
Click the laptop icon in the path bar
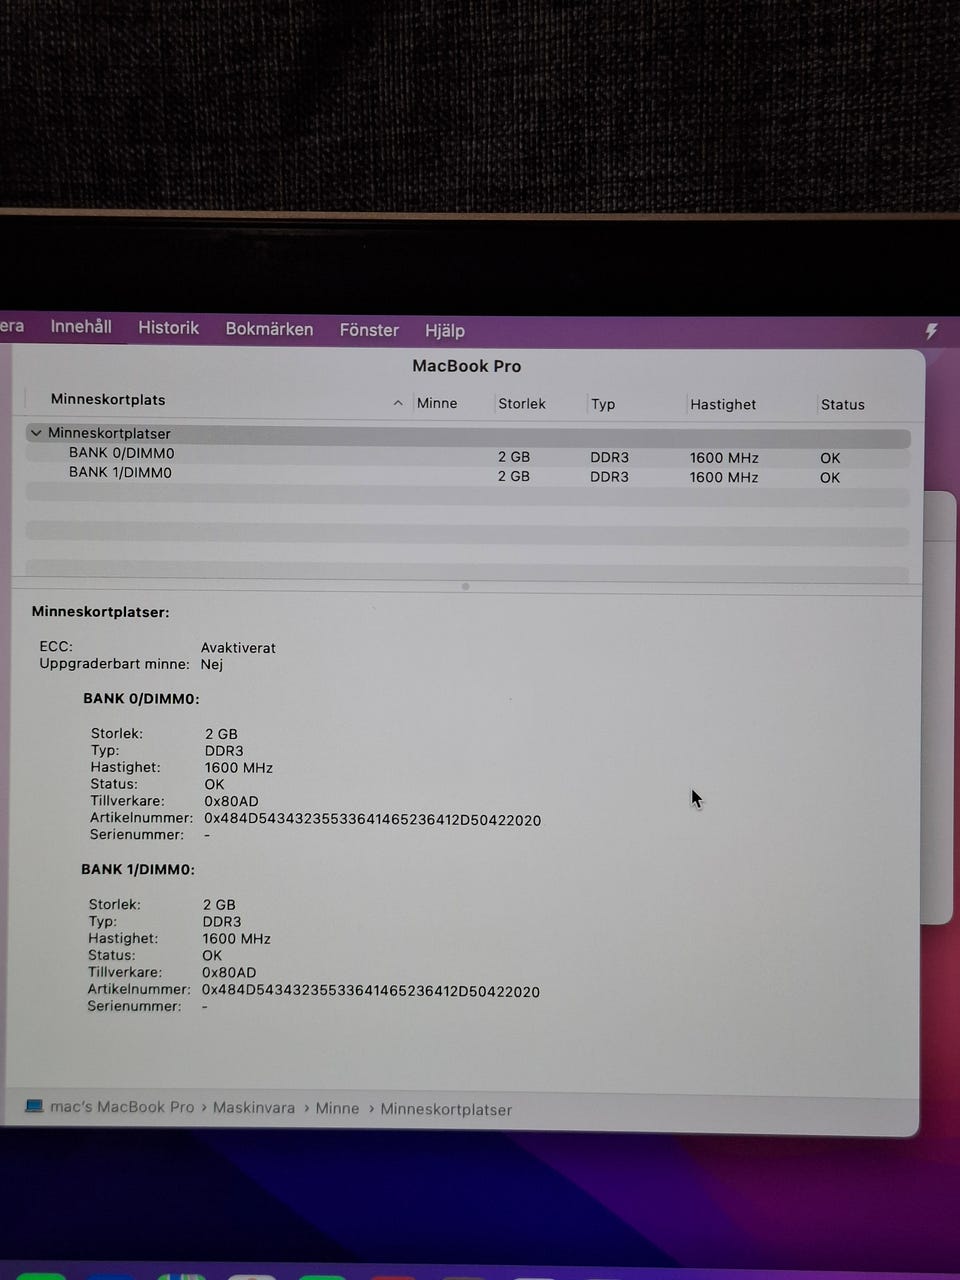34,1106
